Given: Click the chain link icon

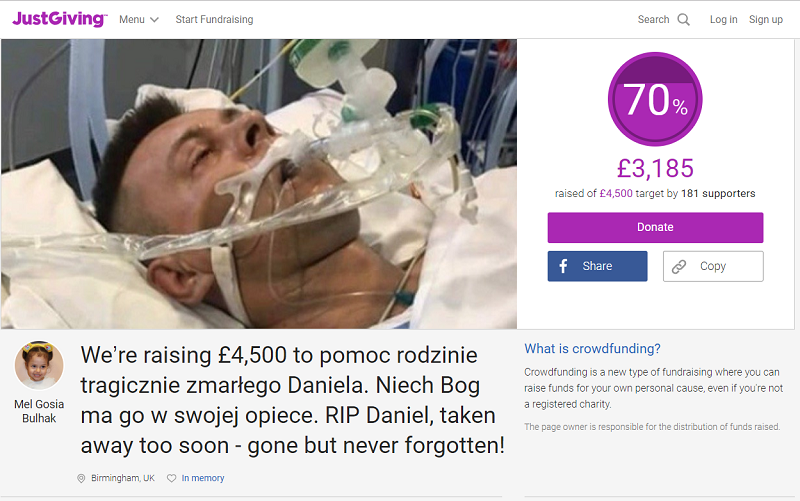Looking at the screenshot, I should [x=679, y=266].
